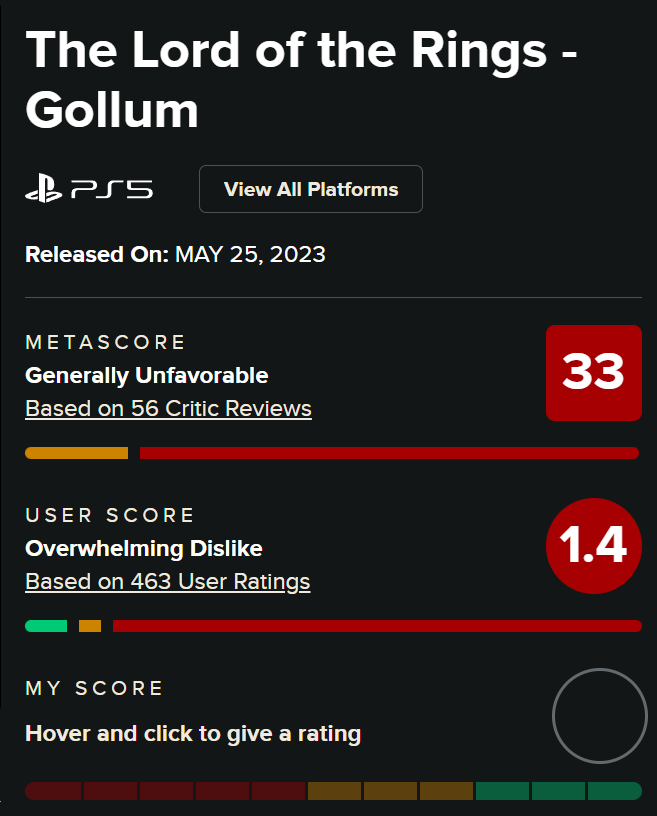The width and height of the screenshot is (657, 816).
Task: Select red segment of User Score distribution bar
Action: (x=377, y=626)
